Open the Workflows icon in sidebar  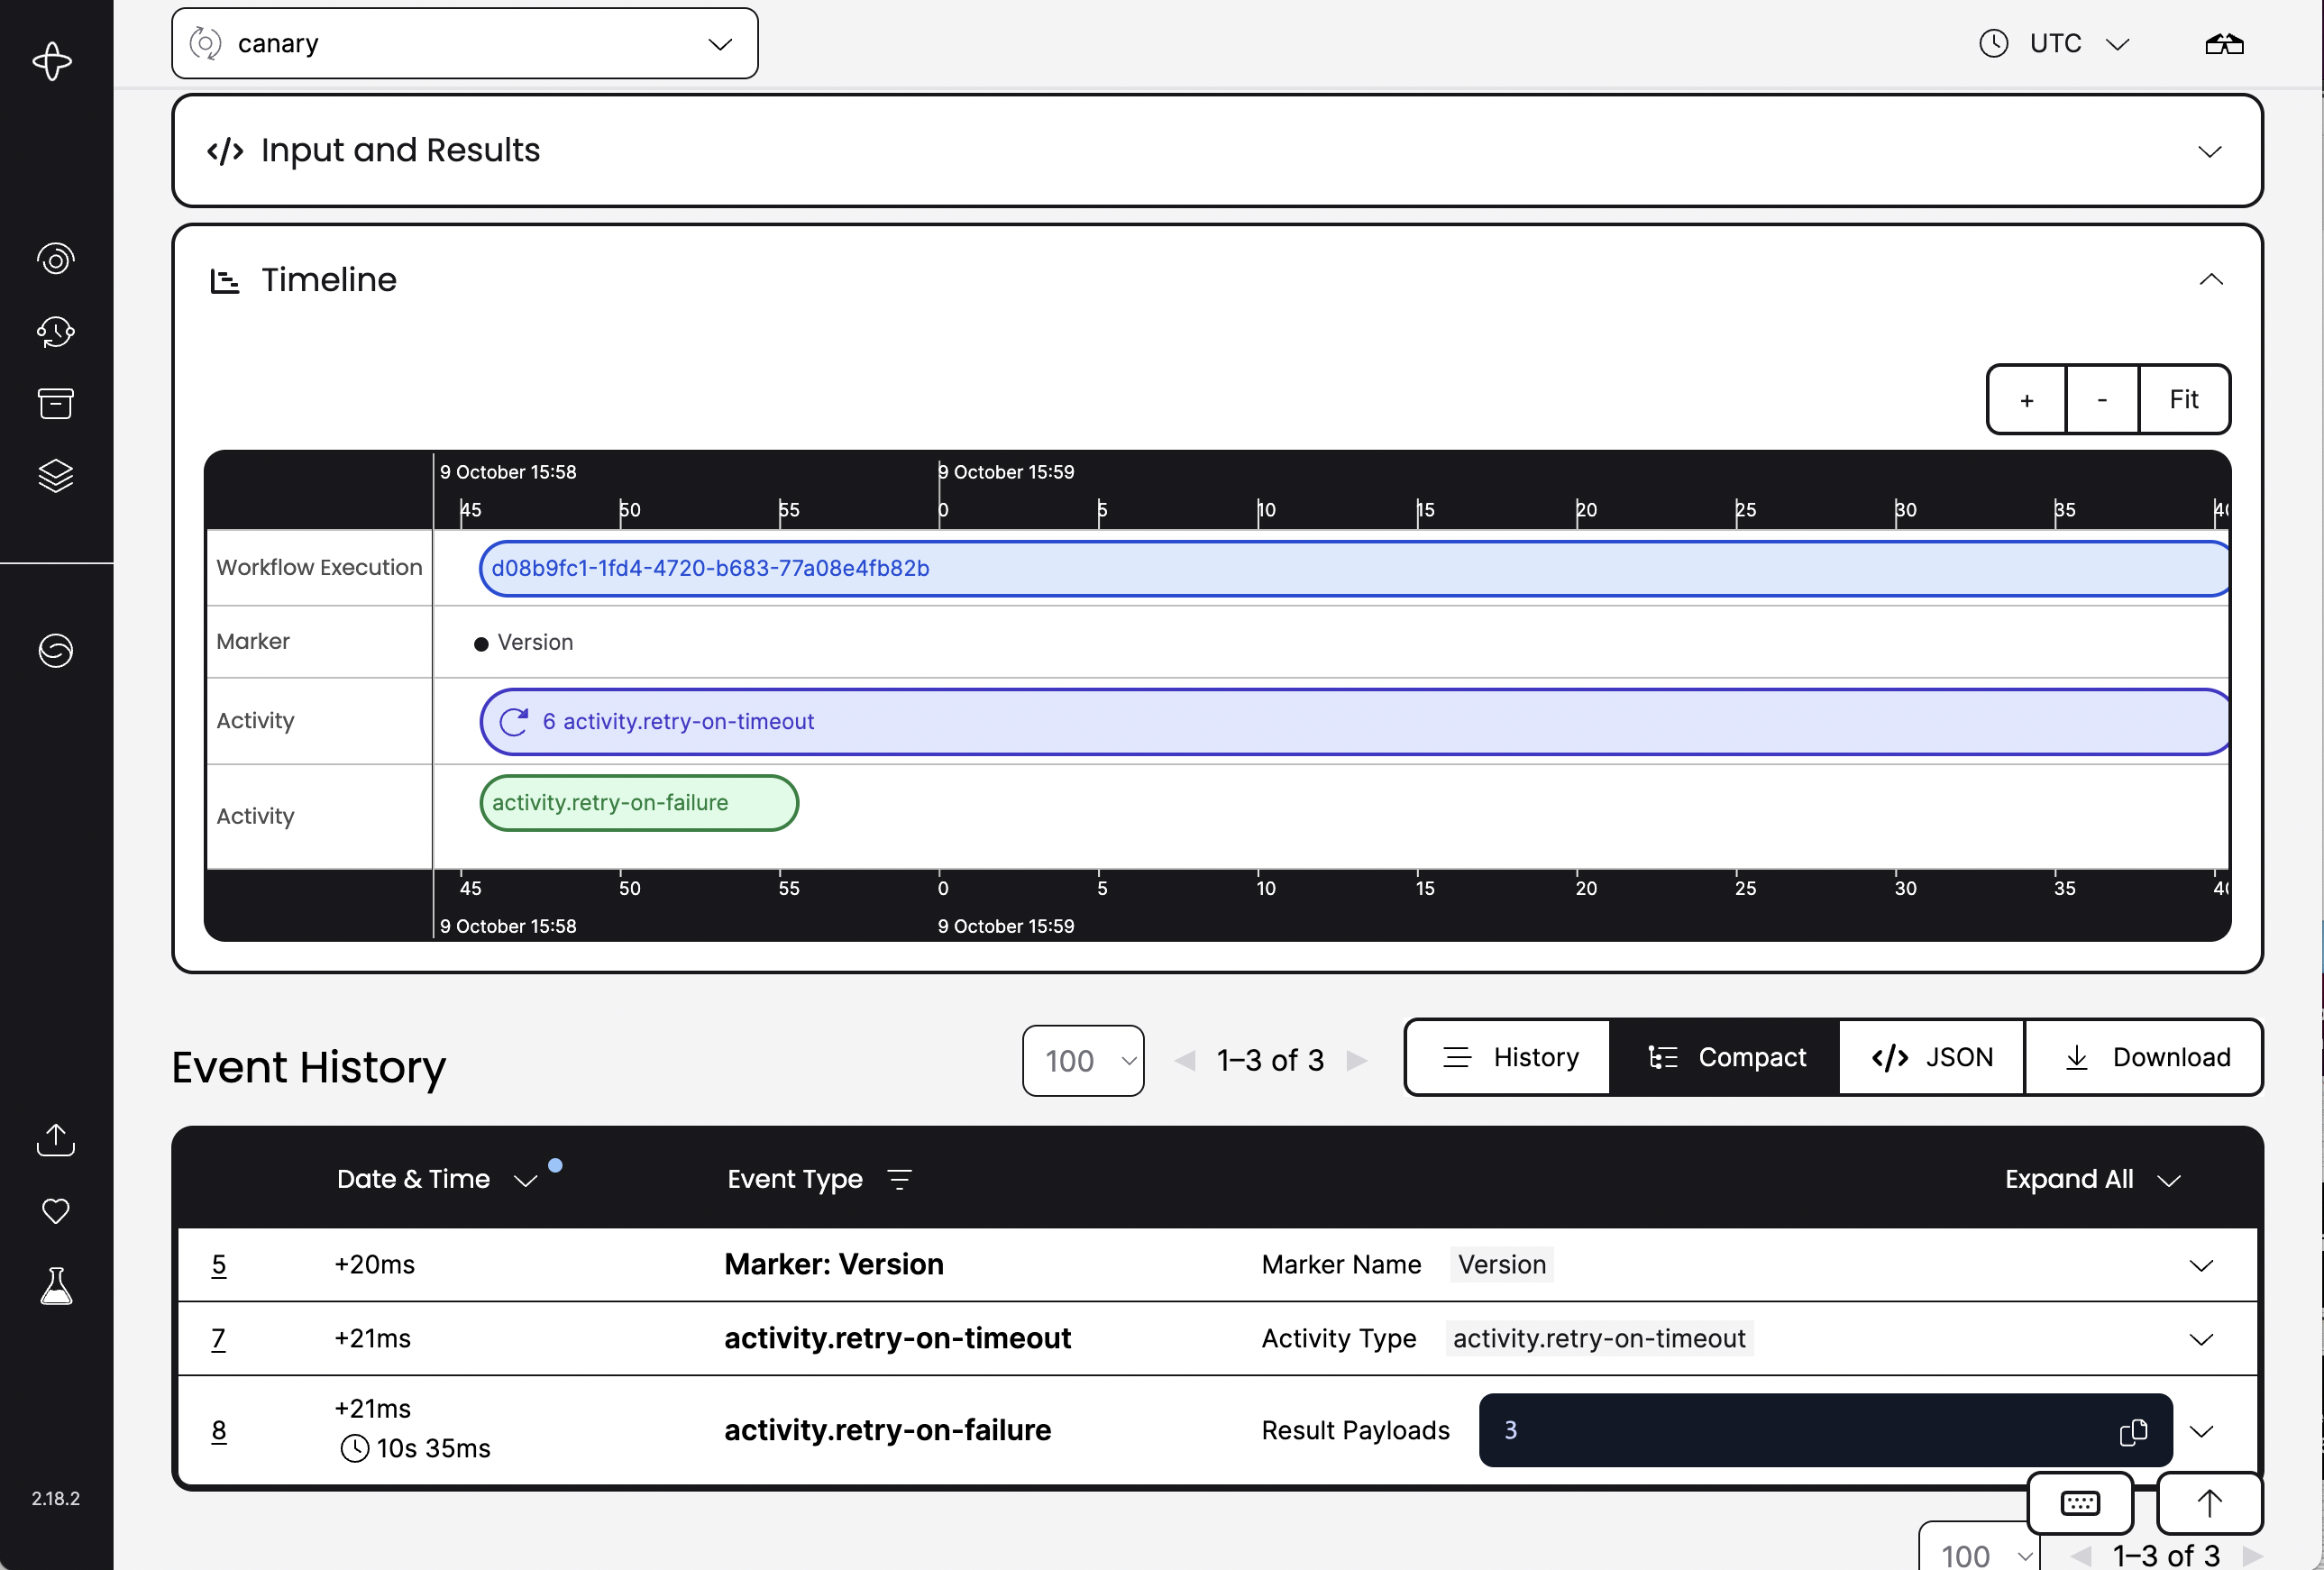coord(56,259)
